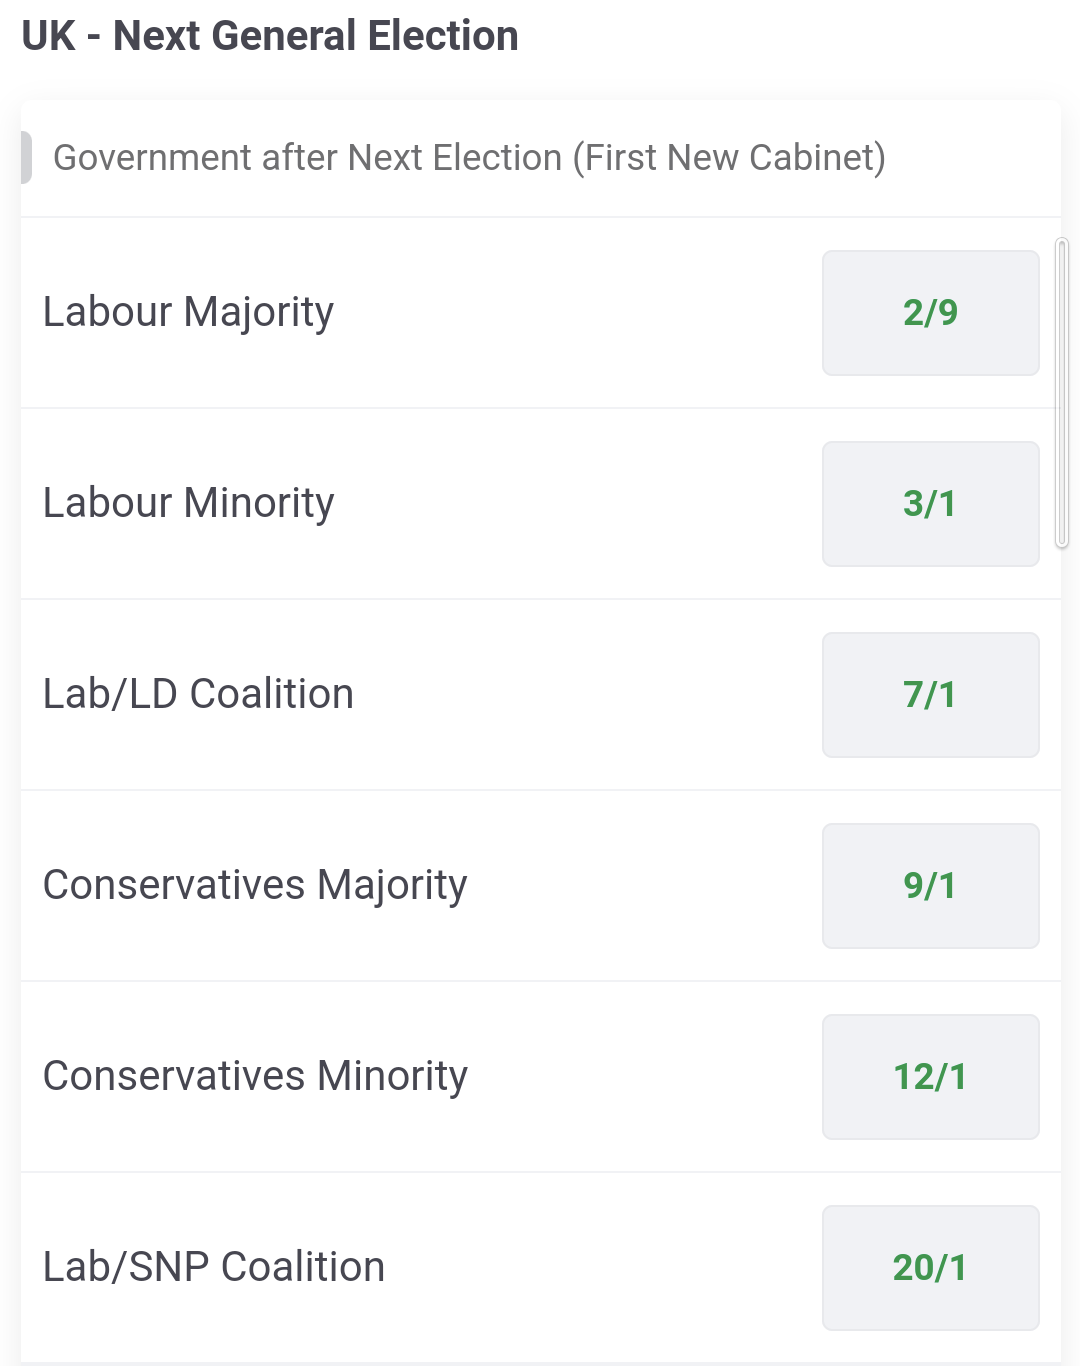Select the 3/1 Labour Minority odds
1080x1366 pixels.
[930, 504]
